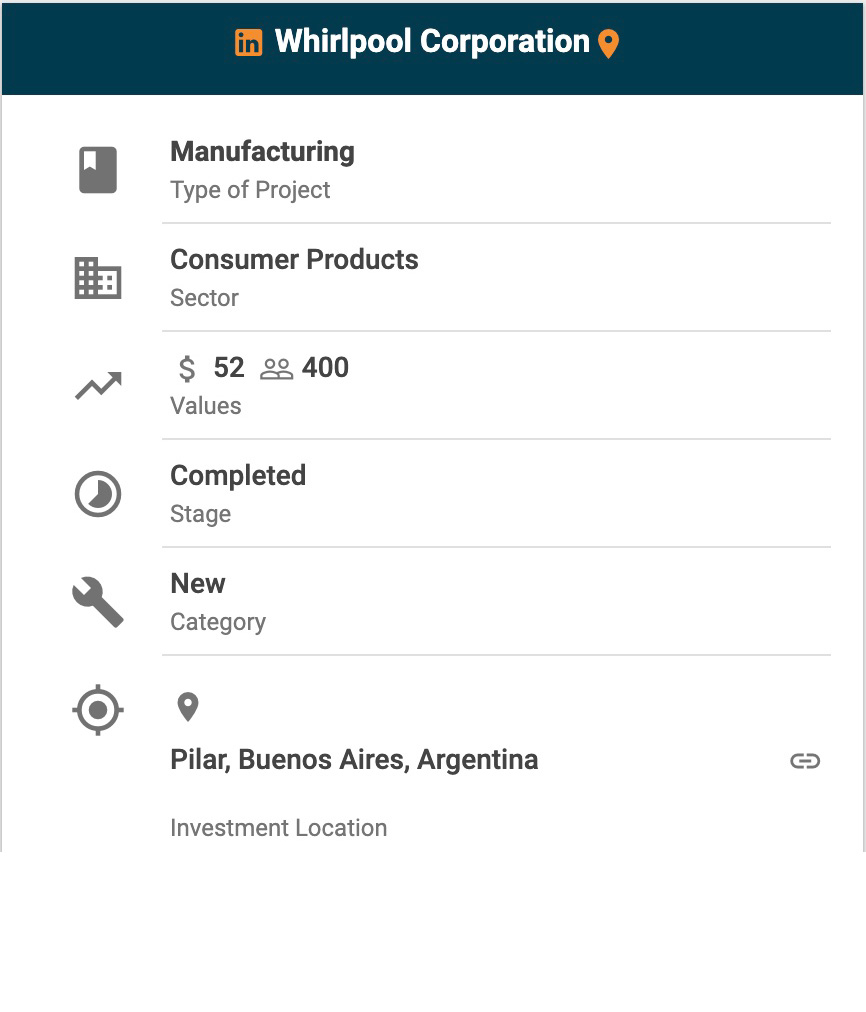Click the trending arrow icon beside Values
This screenshot has height=1012, width=866.
[98, 386]
